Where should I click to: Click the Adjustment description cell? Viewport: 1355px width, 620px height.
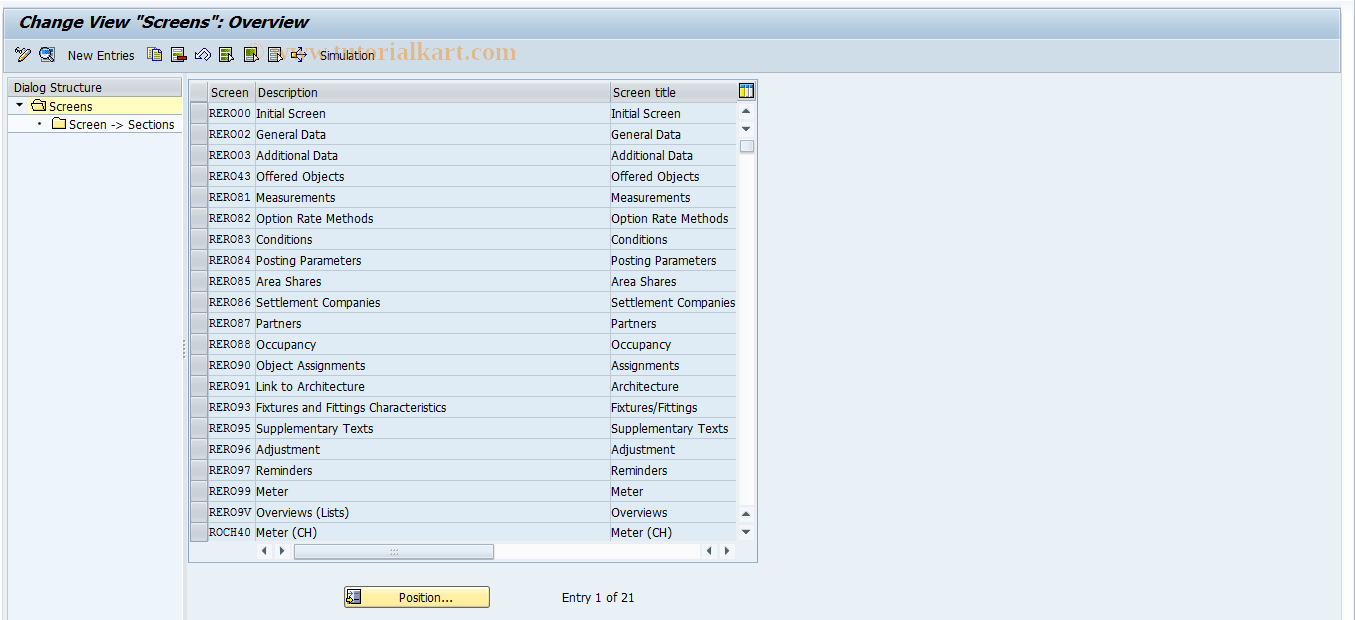(x=432, y=449)
